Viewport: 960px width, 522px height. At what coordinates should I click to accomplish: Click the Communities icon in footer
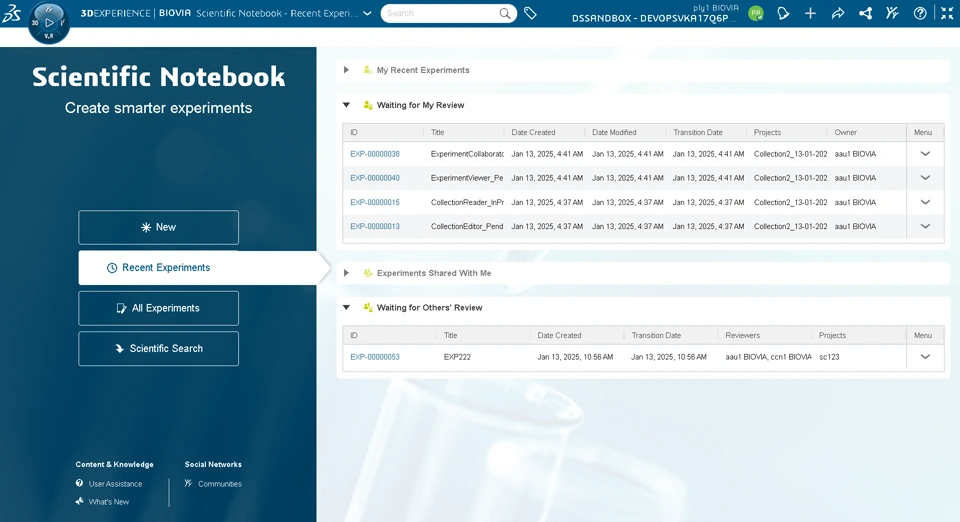[189, 483]
